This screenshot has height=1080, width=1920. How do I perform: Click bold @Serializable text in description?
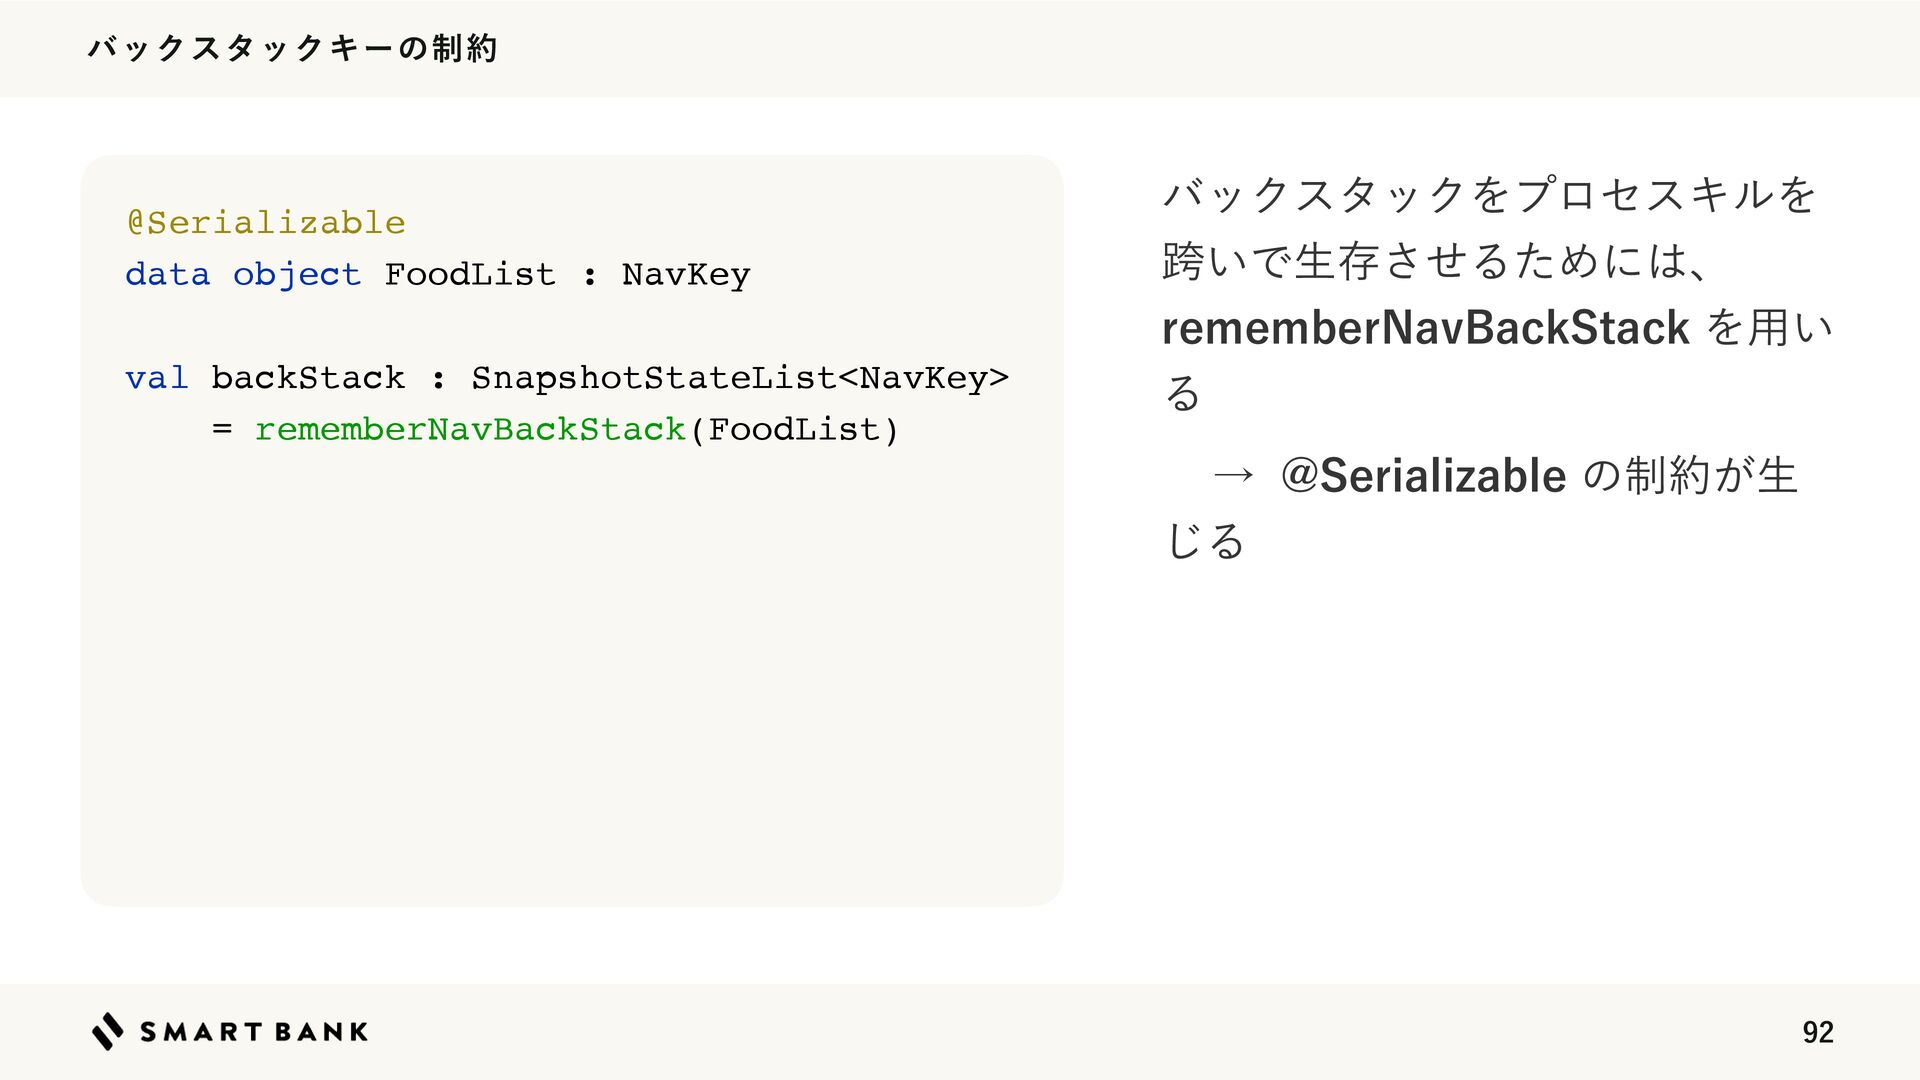coord(1423,475)
